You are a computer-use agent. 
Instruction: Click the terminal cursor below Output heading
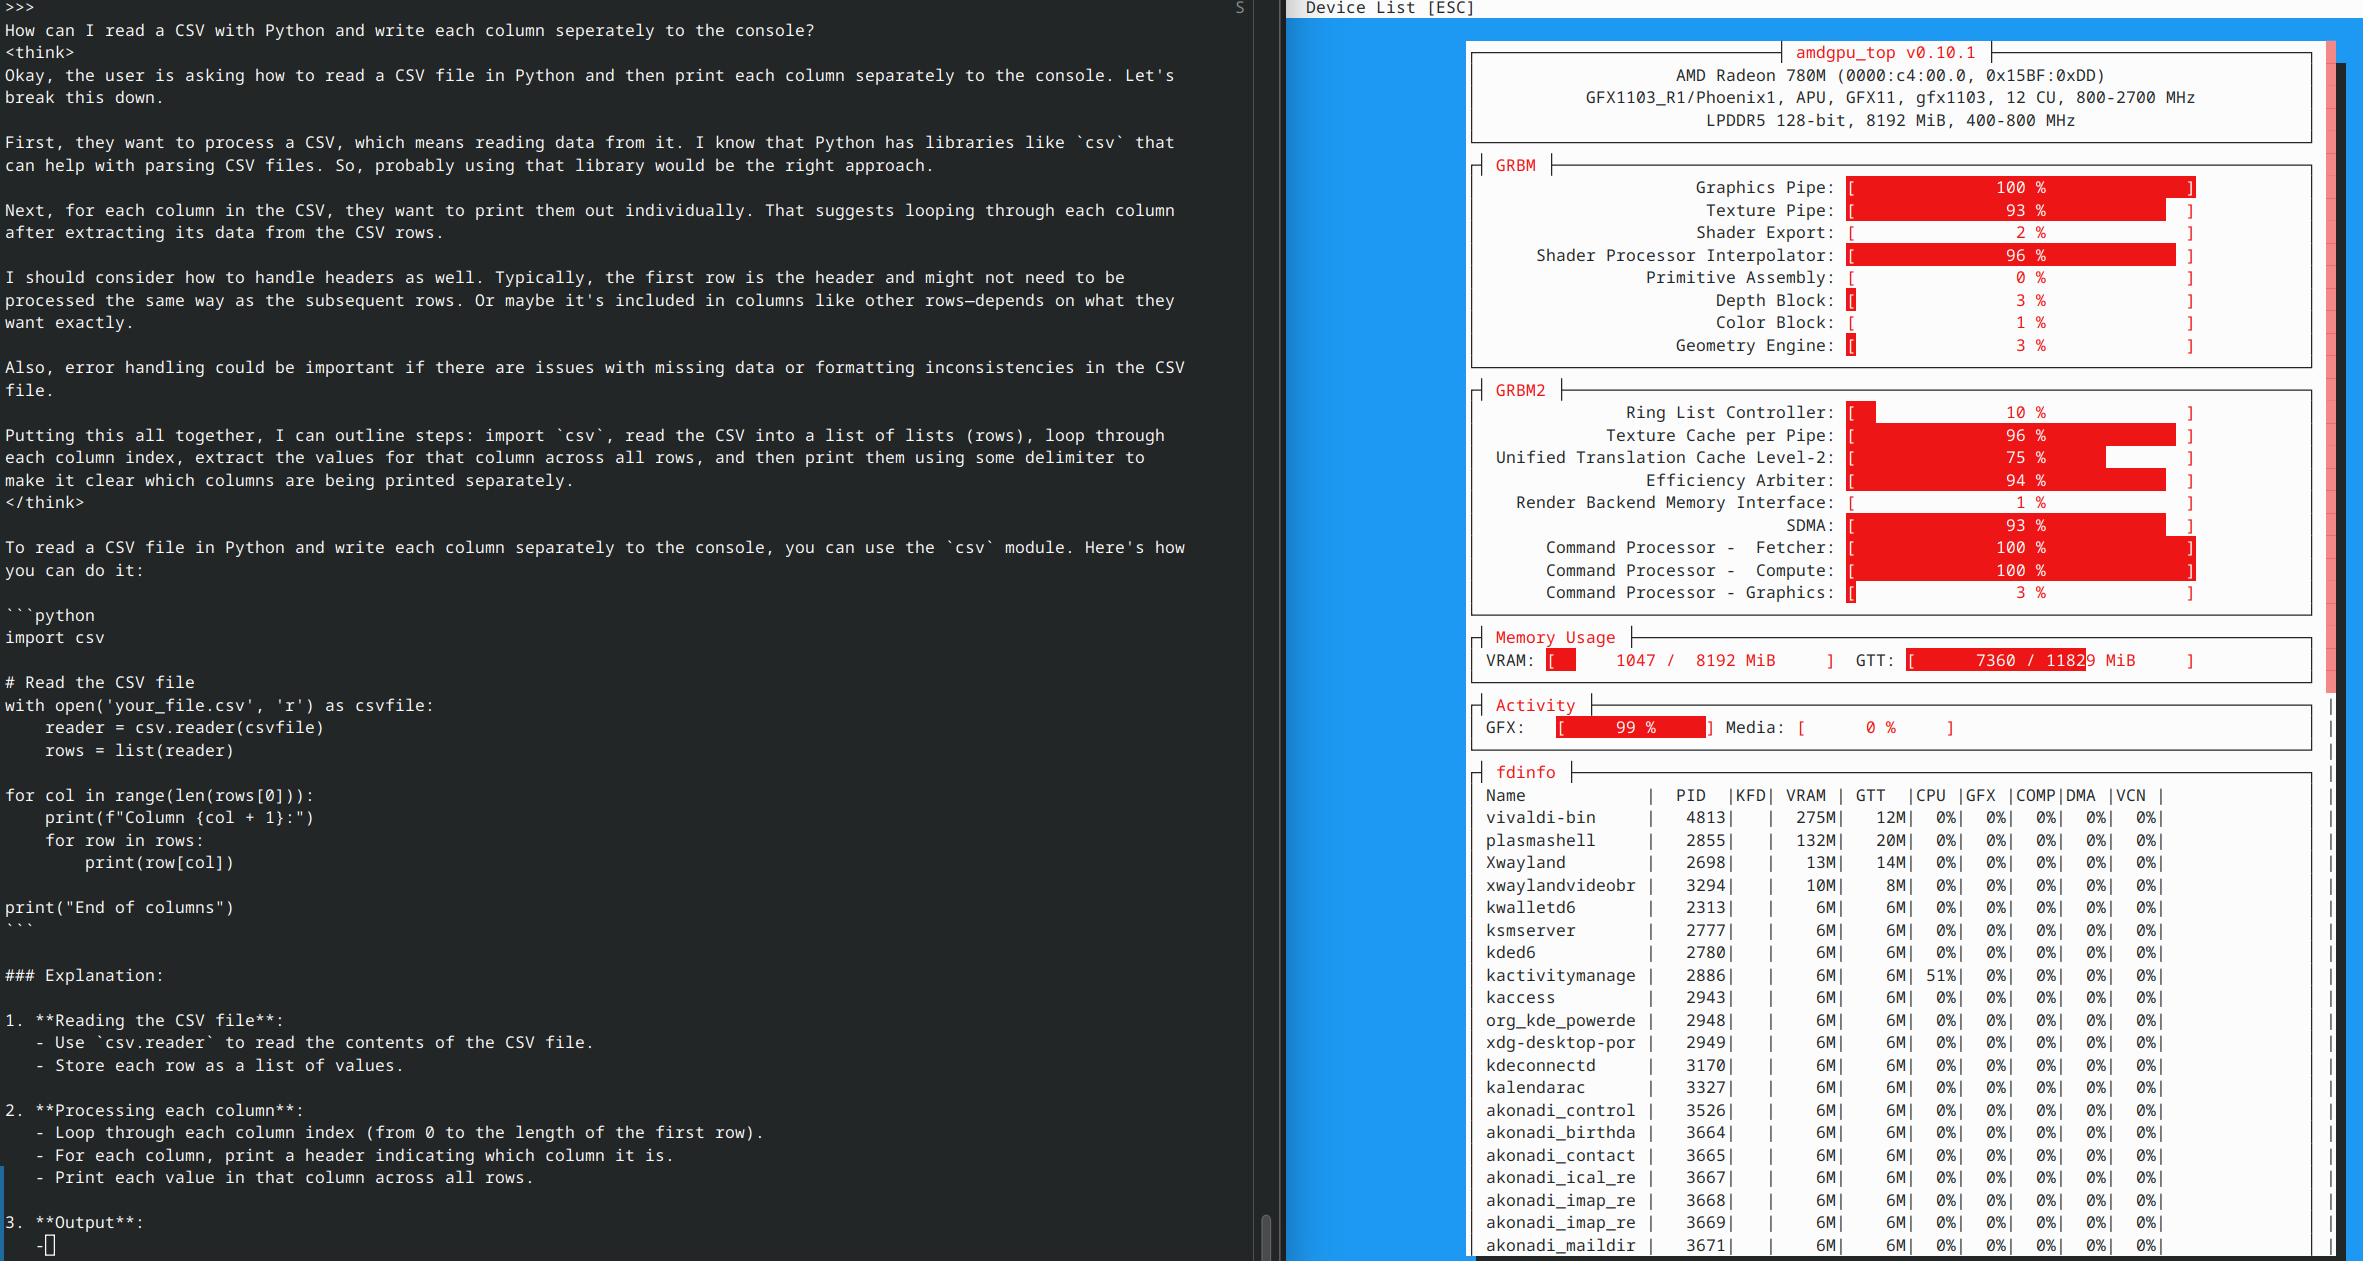[x=50, y=1245]
